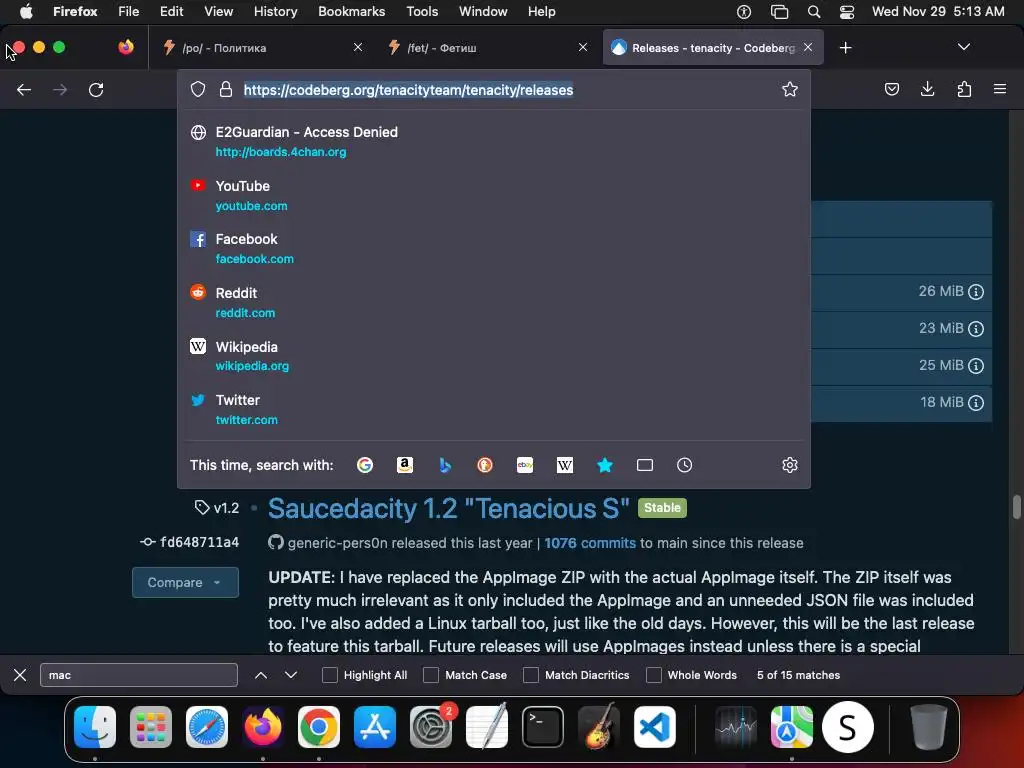
Task: Go back with the back arrow
Action: tap(24, 89)
